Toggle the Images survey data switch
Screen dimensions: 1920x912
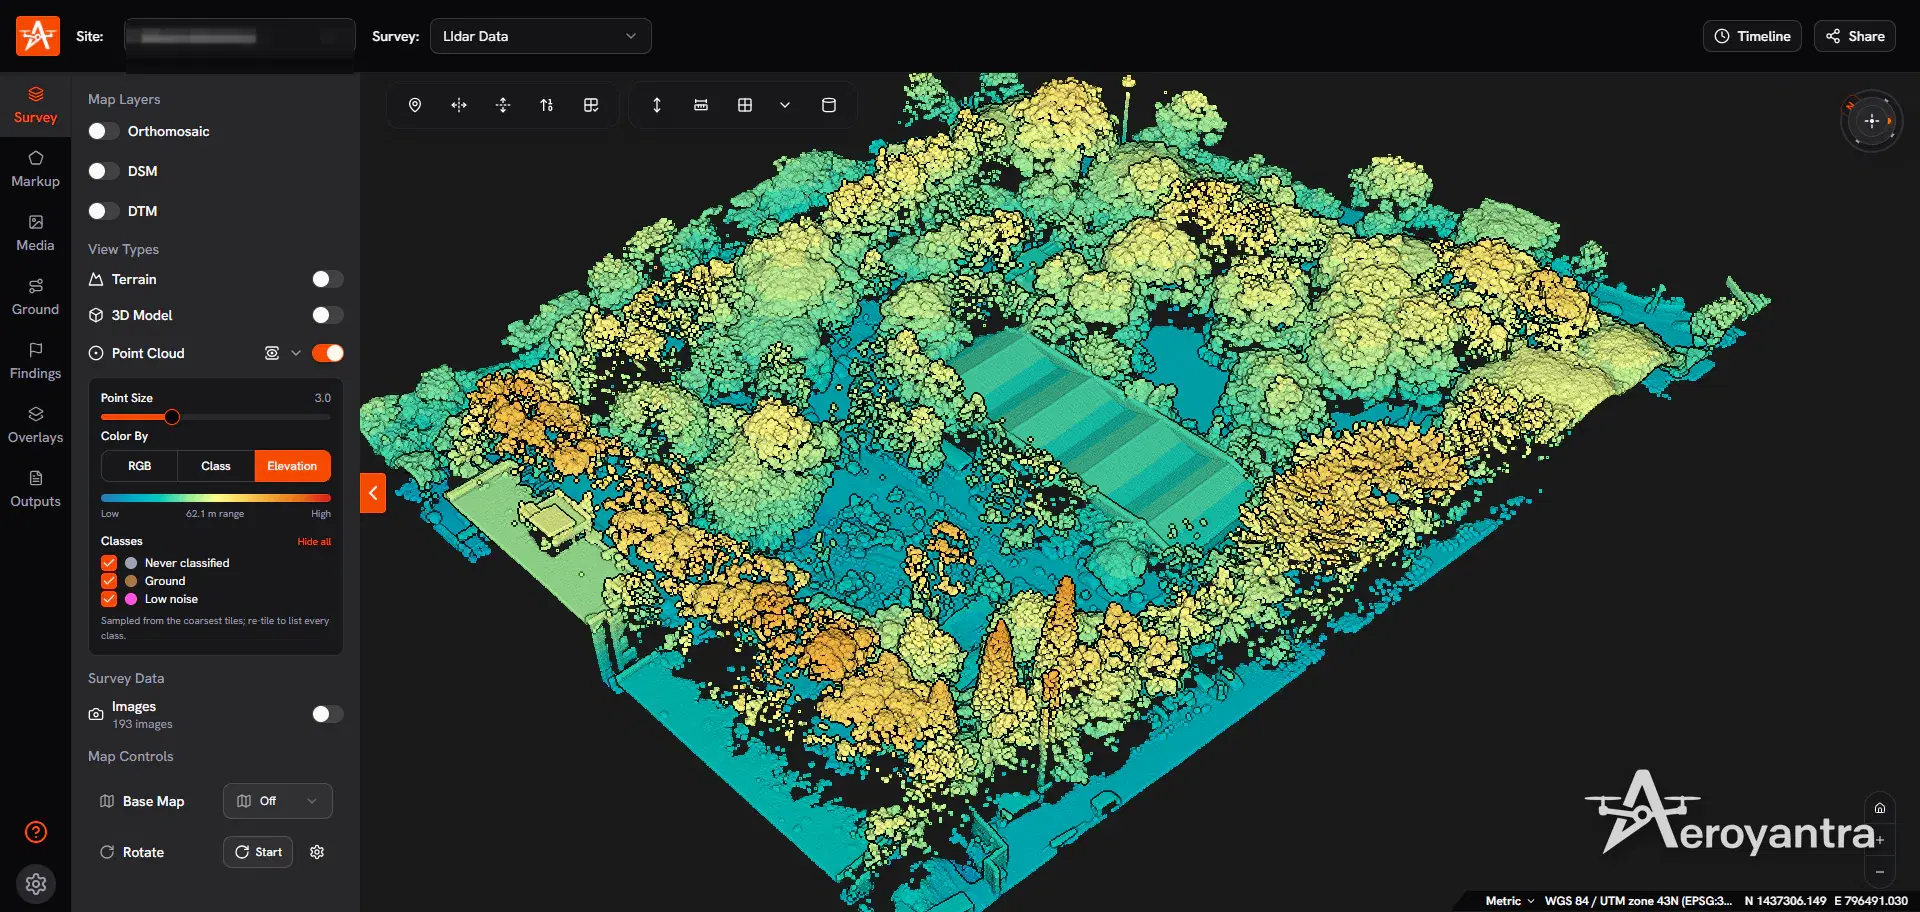[327, 714]
